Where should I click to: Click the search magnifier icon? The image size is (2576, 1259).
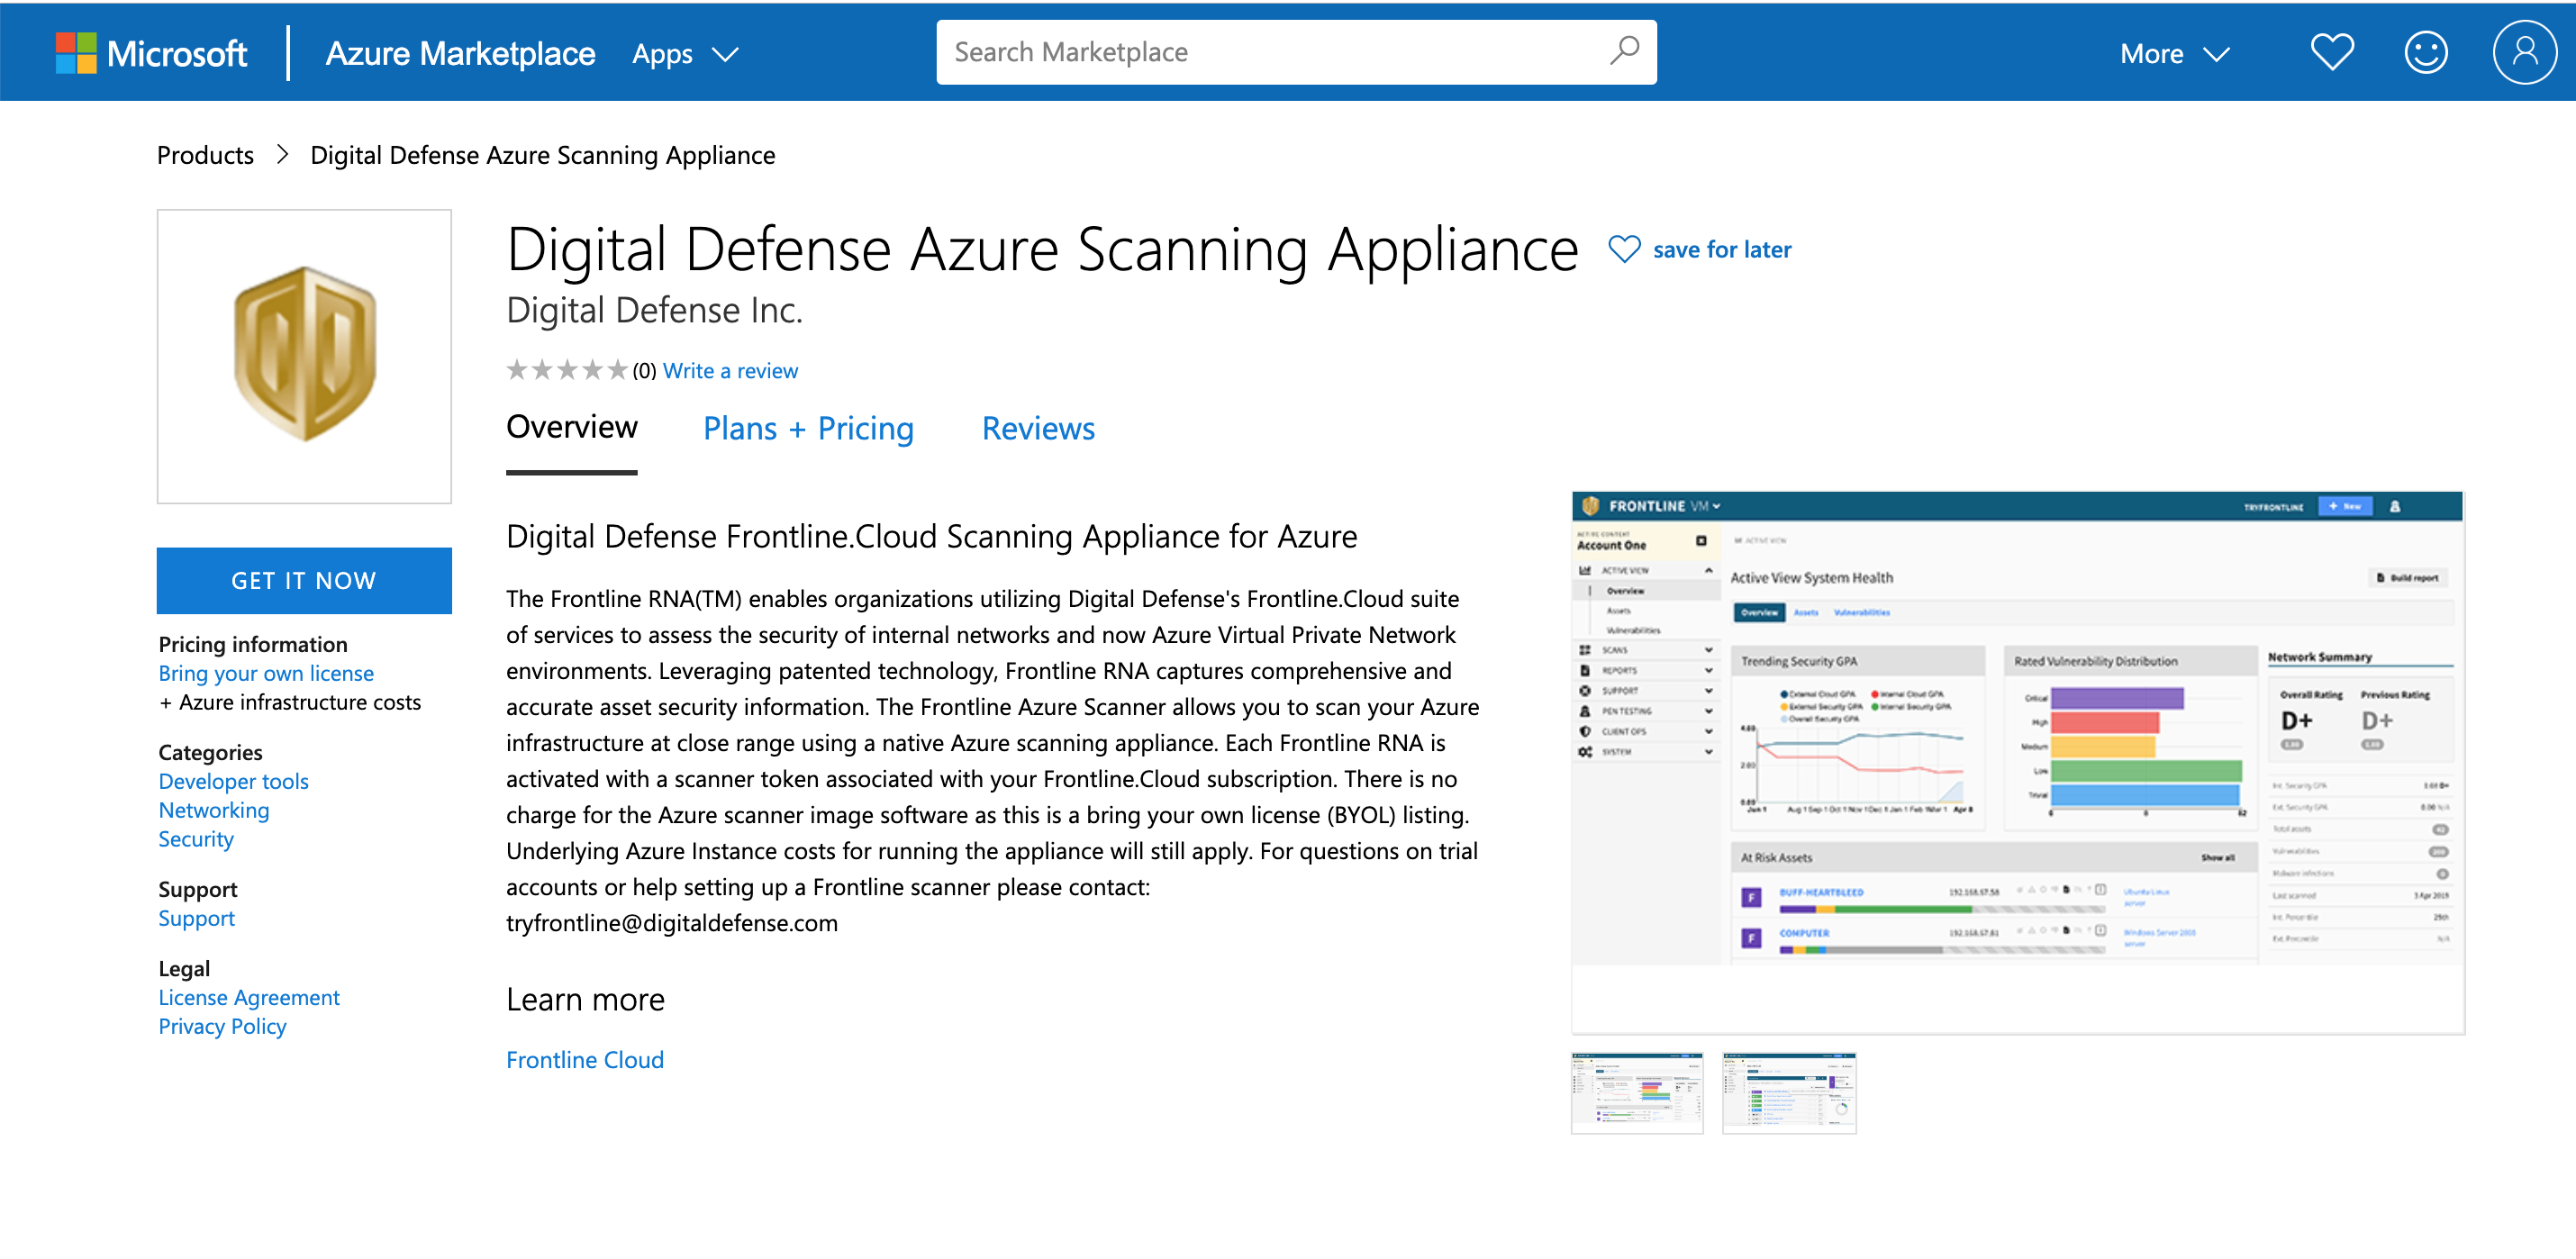[1624, 50]
